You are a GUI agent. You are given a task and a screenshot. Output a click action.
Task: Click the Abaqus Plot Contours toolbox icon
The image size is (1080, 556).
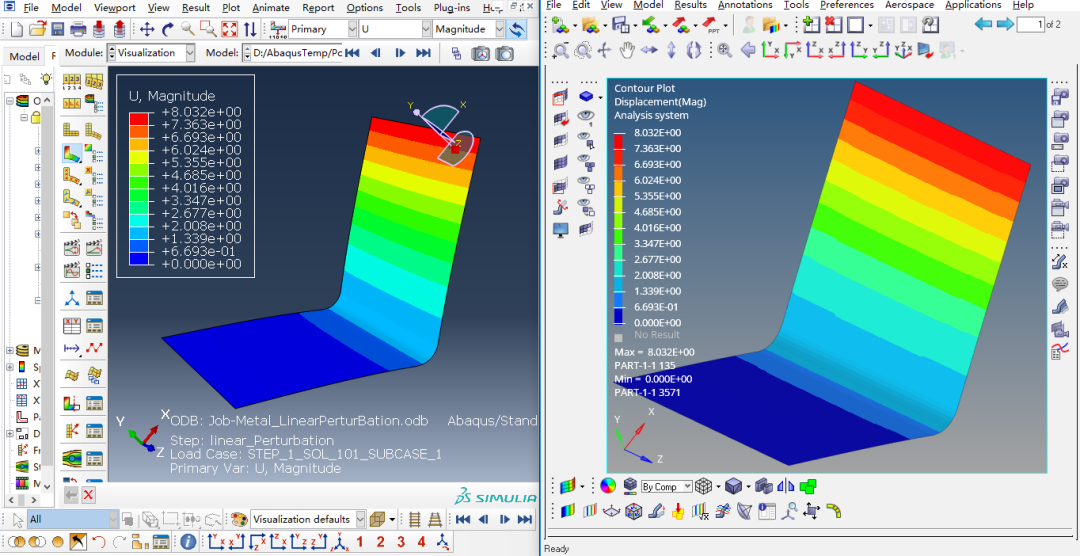pyautogui.click(x=71, y=153)
